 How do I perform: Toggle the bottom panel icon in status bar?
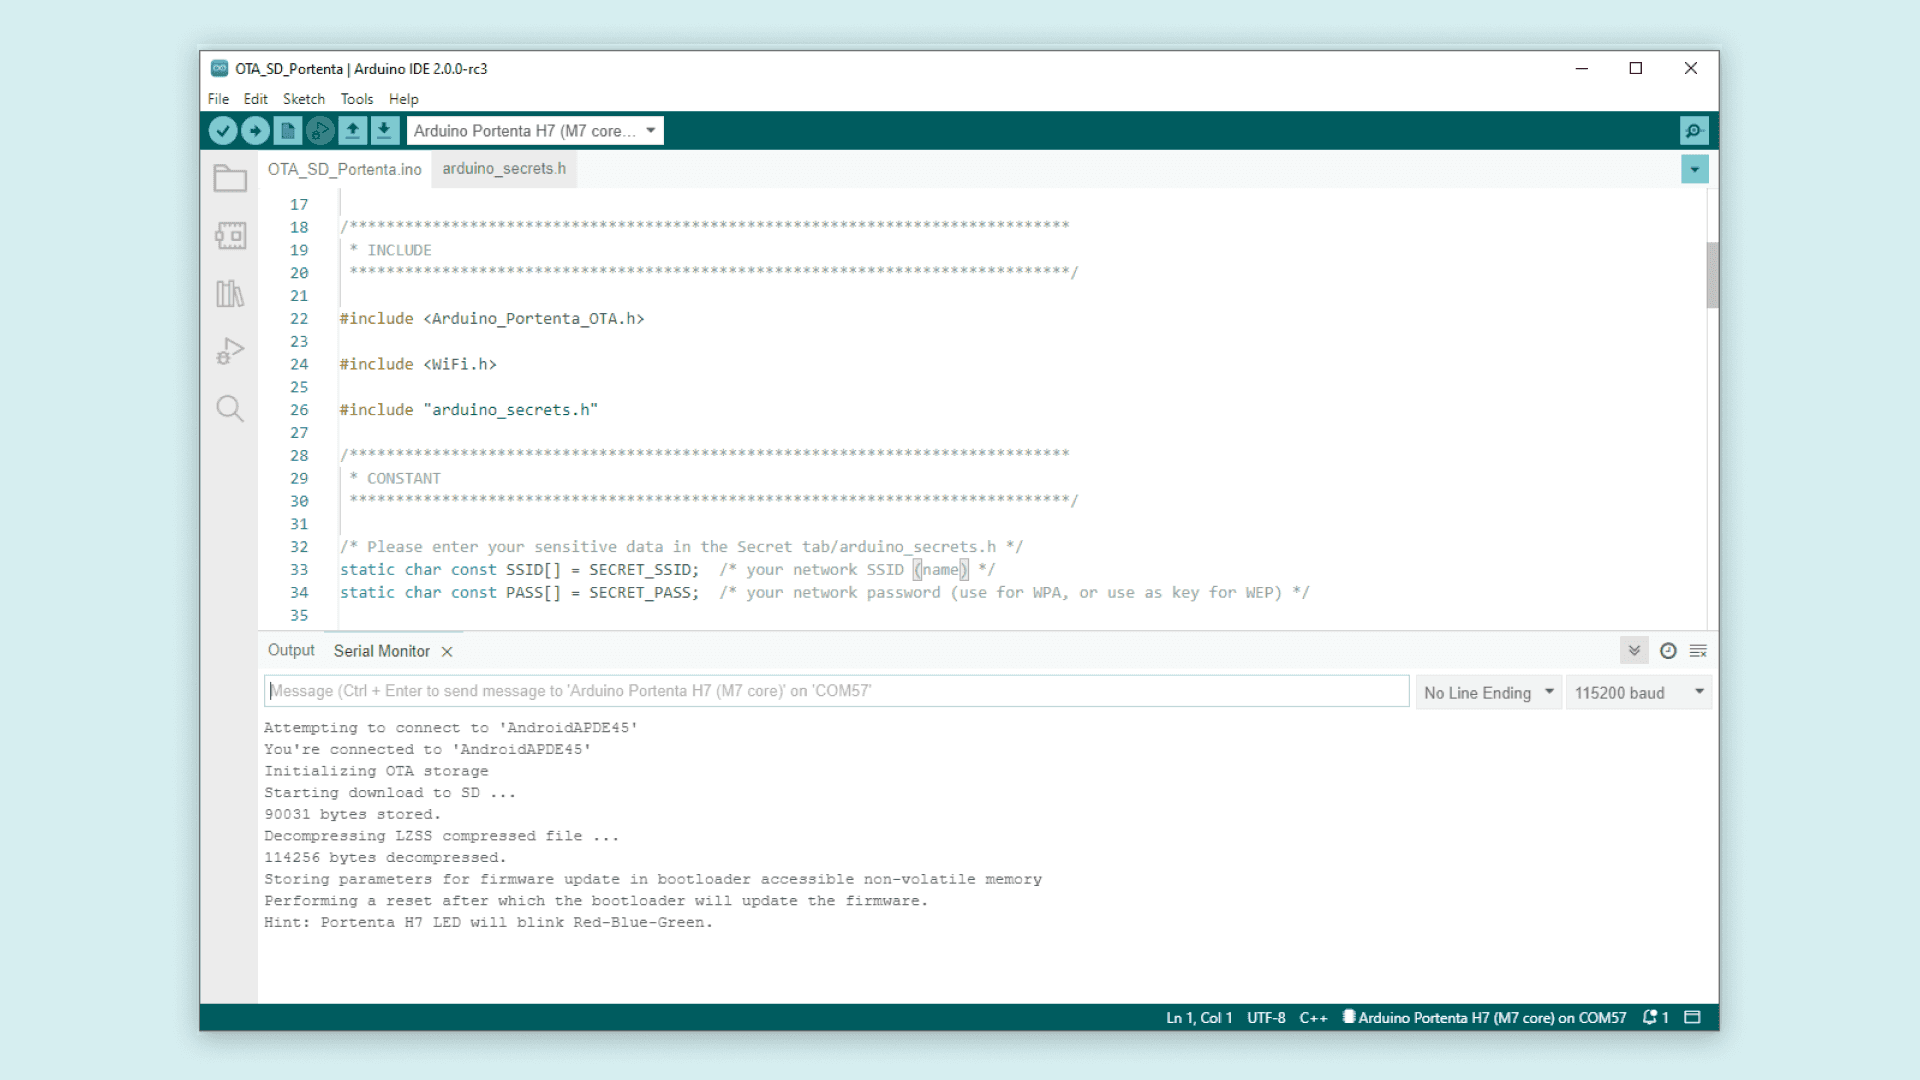coord(1692,1017)
